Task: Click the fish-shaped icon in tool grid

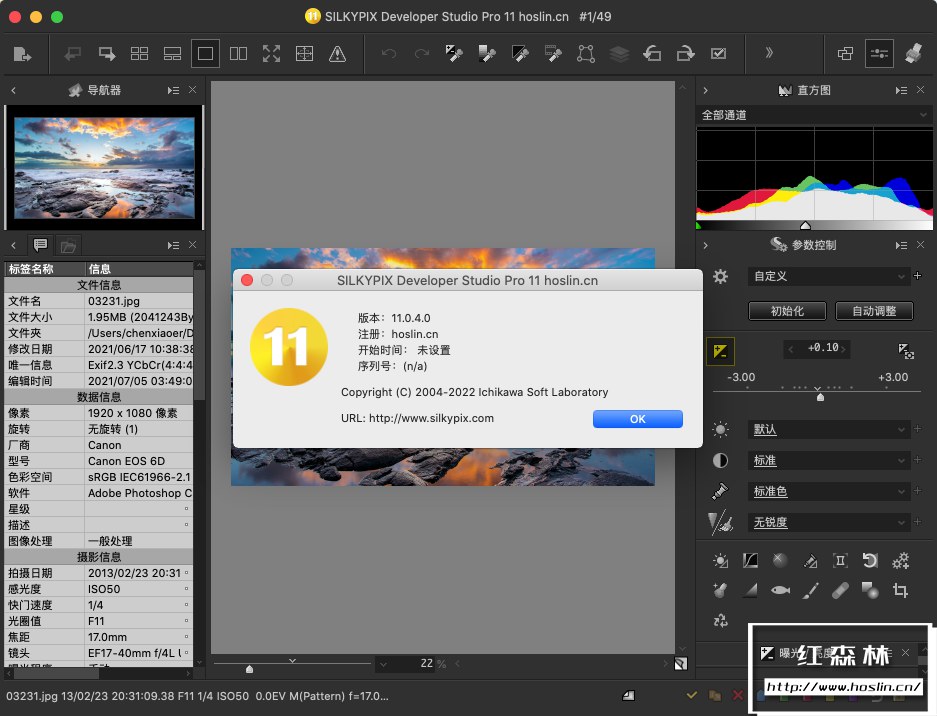Action: [780, 591]
